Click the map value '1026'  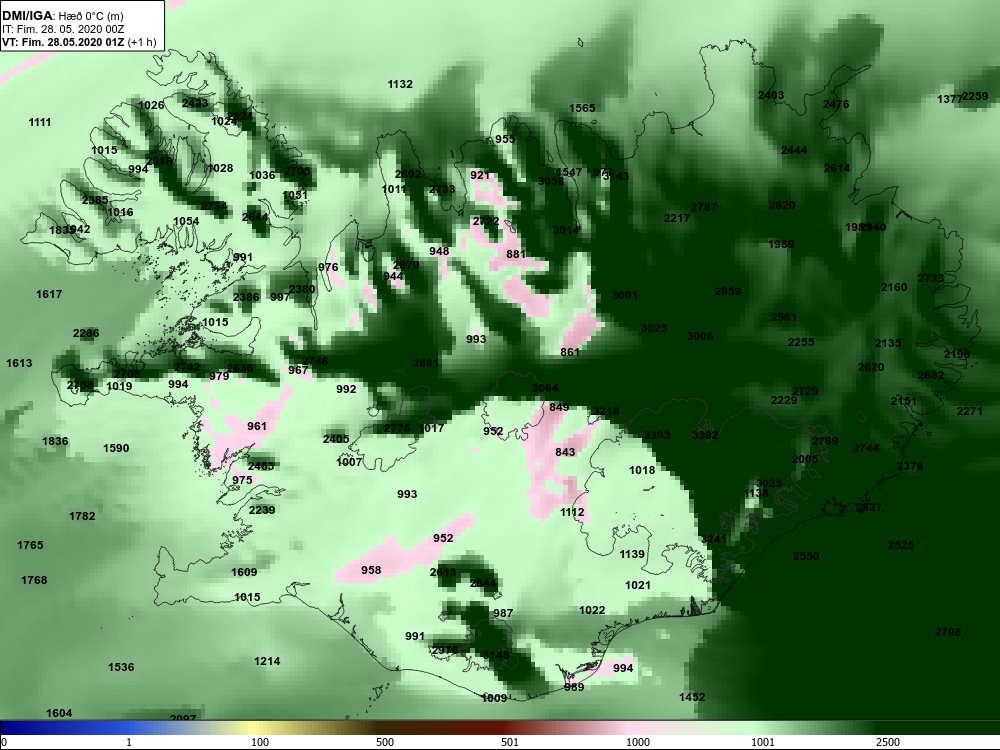click(x=151, y=106)
